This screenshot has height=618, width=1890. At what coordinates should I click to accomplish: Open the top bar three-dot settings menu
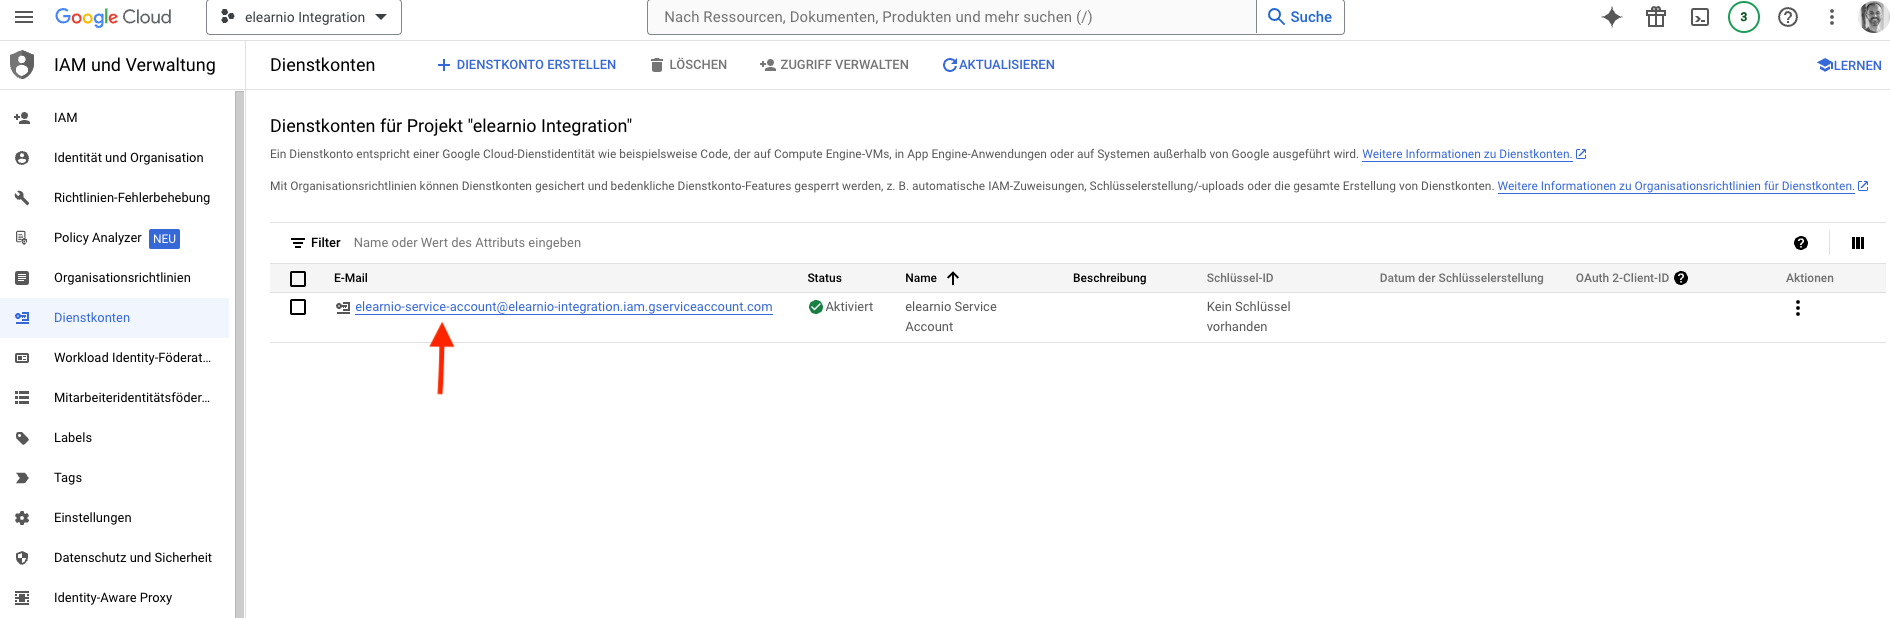[x=1832, y=17]
